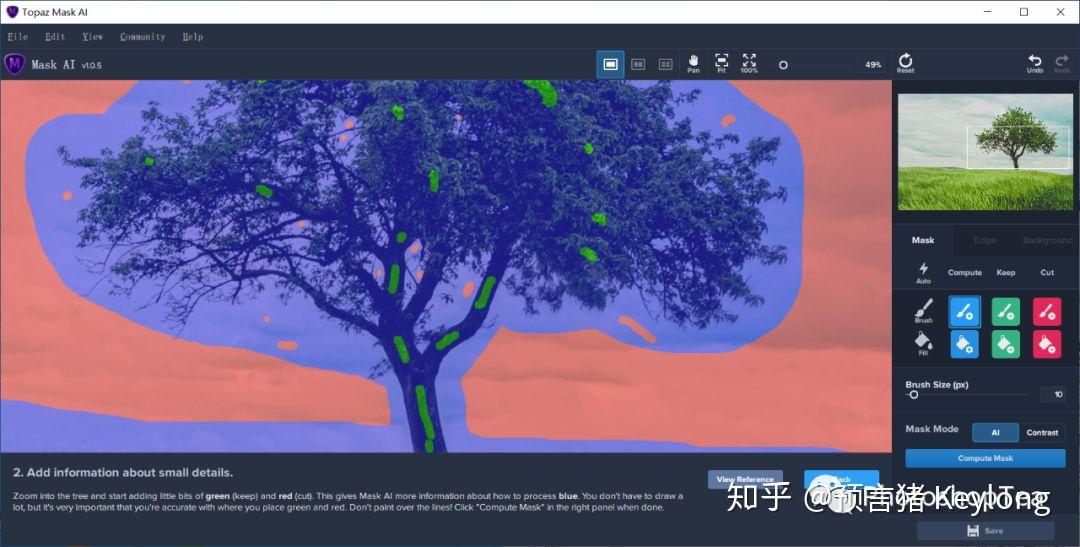The height and width of the screenshot is (547, 1080).
Task: Choose the red Cut fill bucket
Action: [1047, 344]
